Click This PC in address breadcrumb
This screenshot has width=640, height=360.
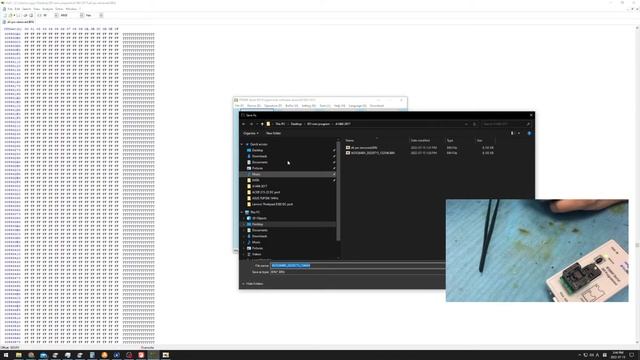coord(280,124)
